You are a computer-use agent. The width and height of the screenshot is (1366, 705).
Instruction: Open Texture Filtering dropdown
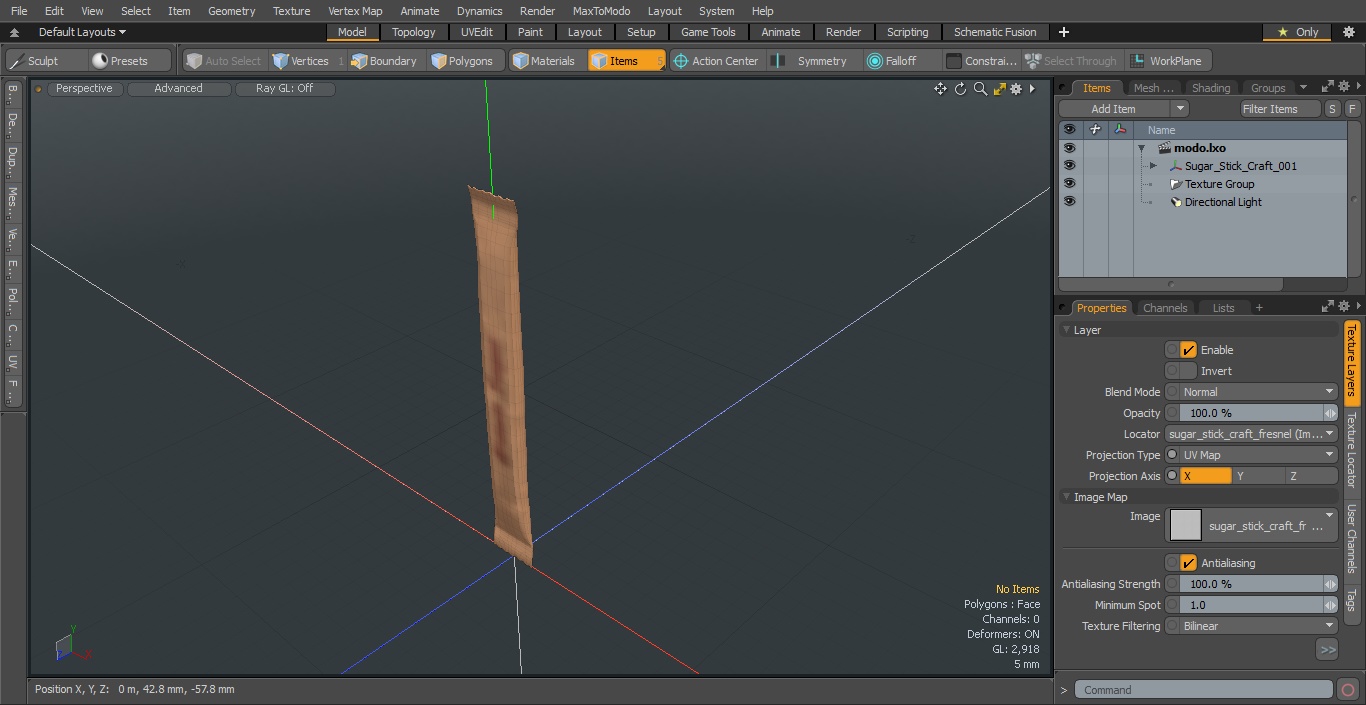(x=1258, y=626)
